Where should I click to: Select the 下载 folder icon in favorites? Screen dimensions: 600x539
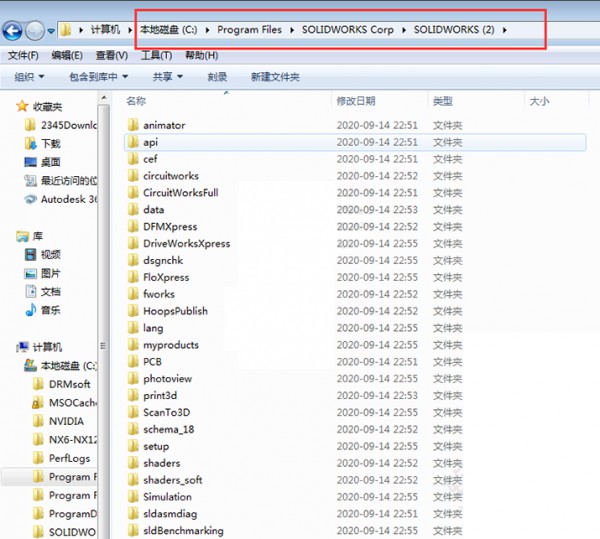(30, 143)
